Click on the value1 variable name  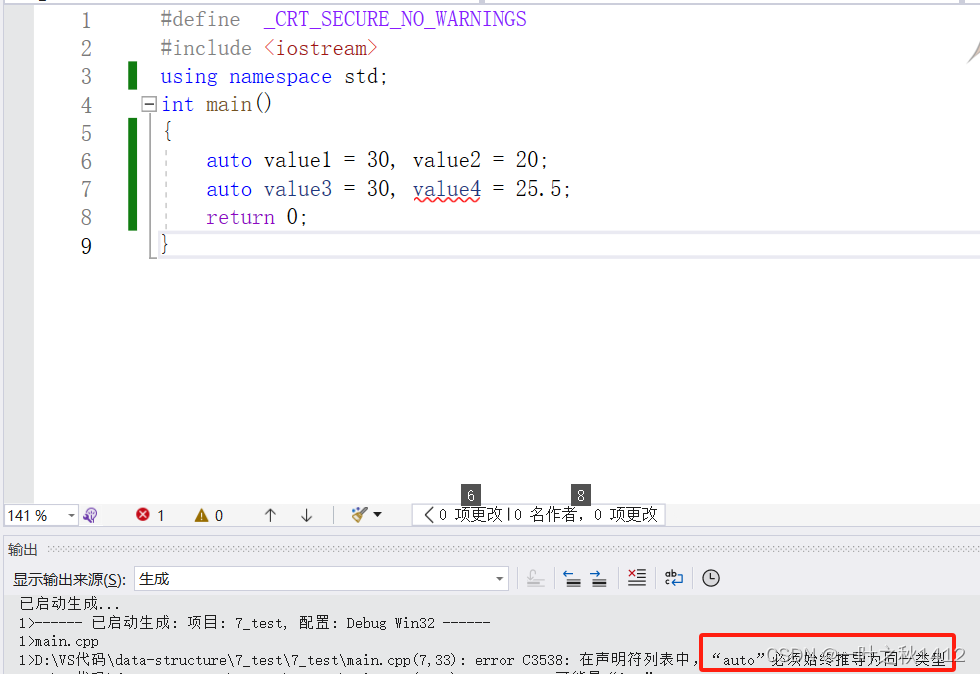tap(298, 160)
